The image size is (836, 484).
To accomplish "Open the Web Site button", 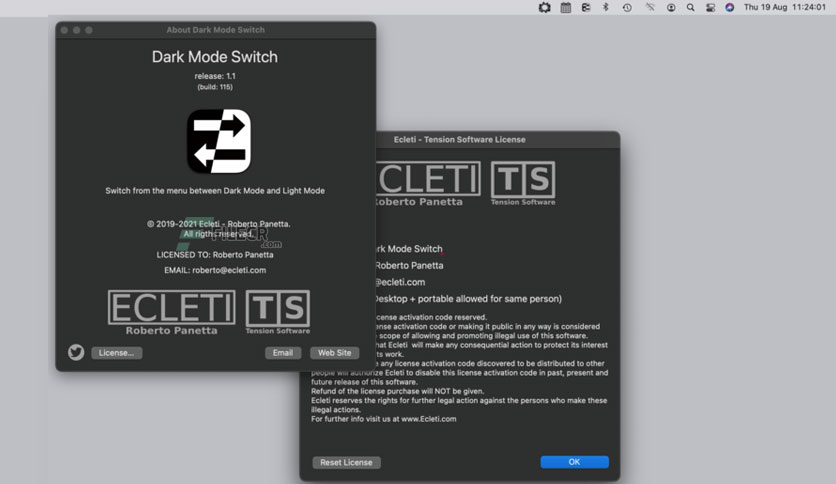I will (334, 353).
